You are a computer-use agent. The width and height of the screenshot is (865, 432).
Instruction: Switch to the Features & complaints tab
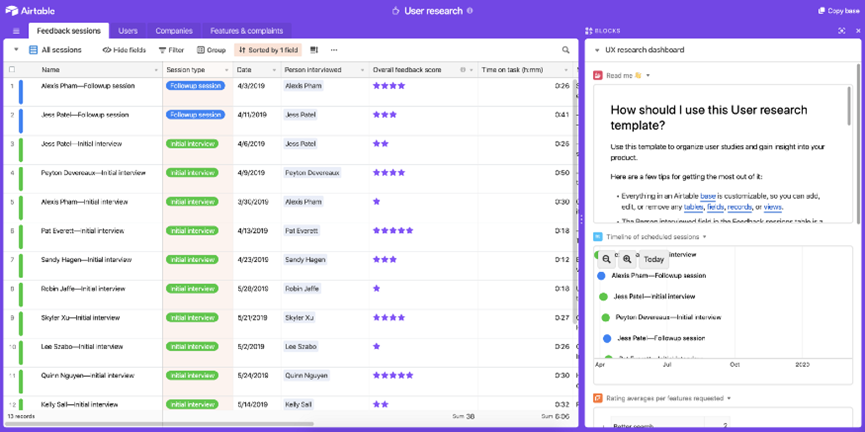[x=247, y=31]
